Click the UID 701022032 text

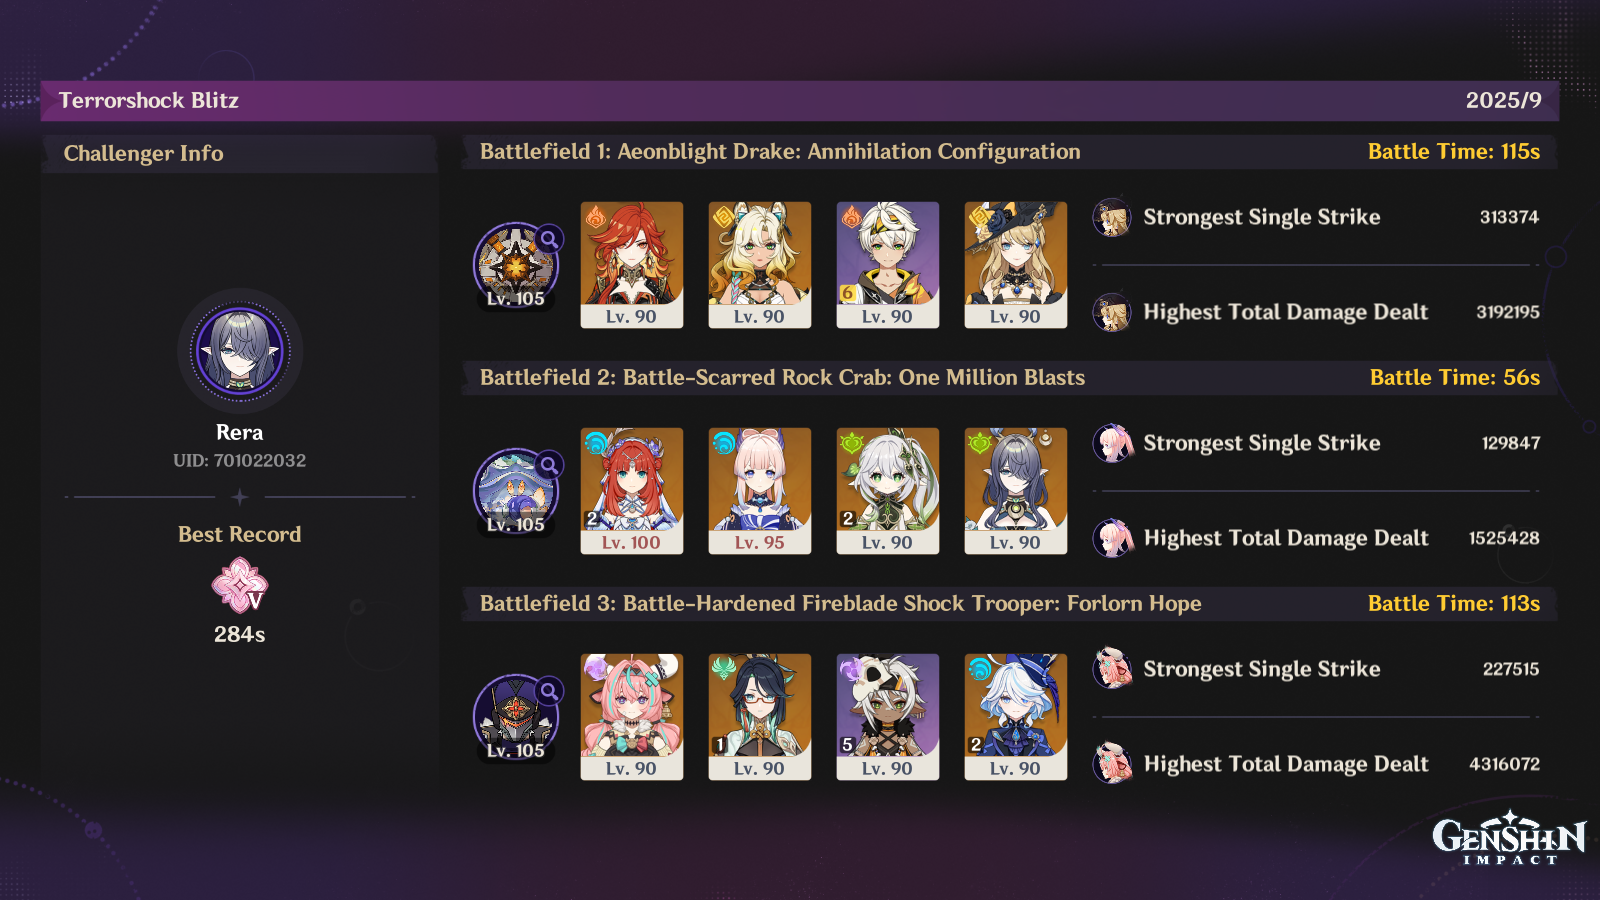point(240,461)
